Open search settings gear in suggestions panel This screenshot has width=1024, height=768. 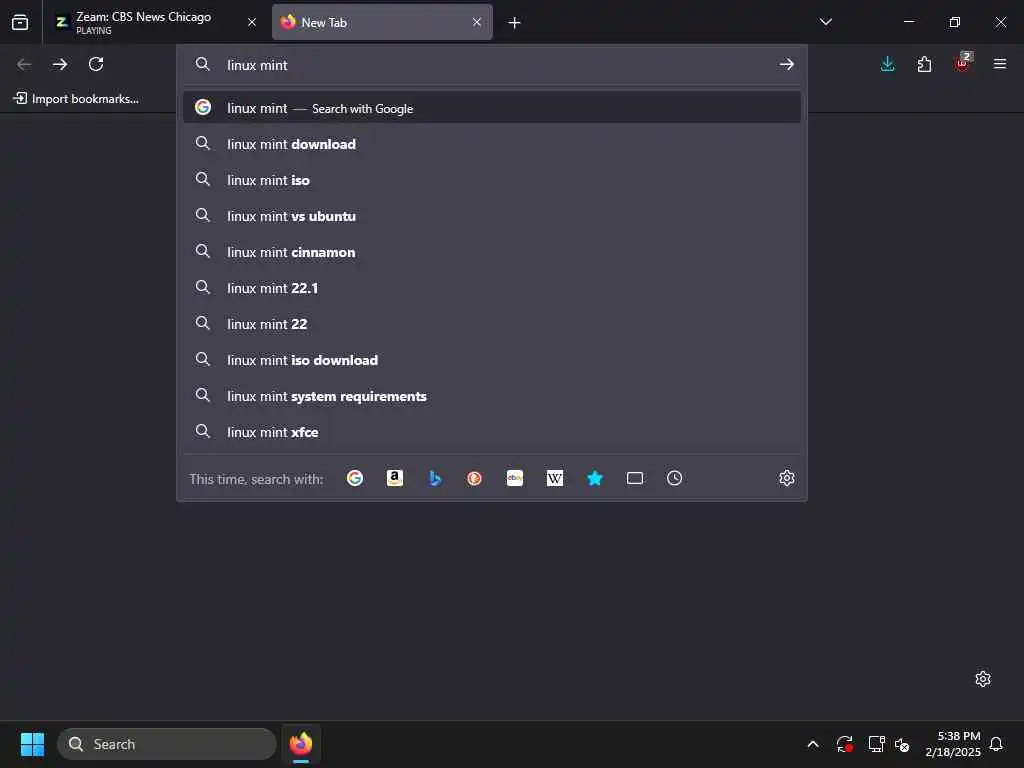click(x=786, y=478)
